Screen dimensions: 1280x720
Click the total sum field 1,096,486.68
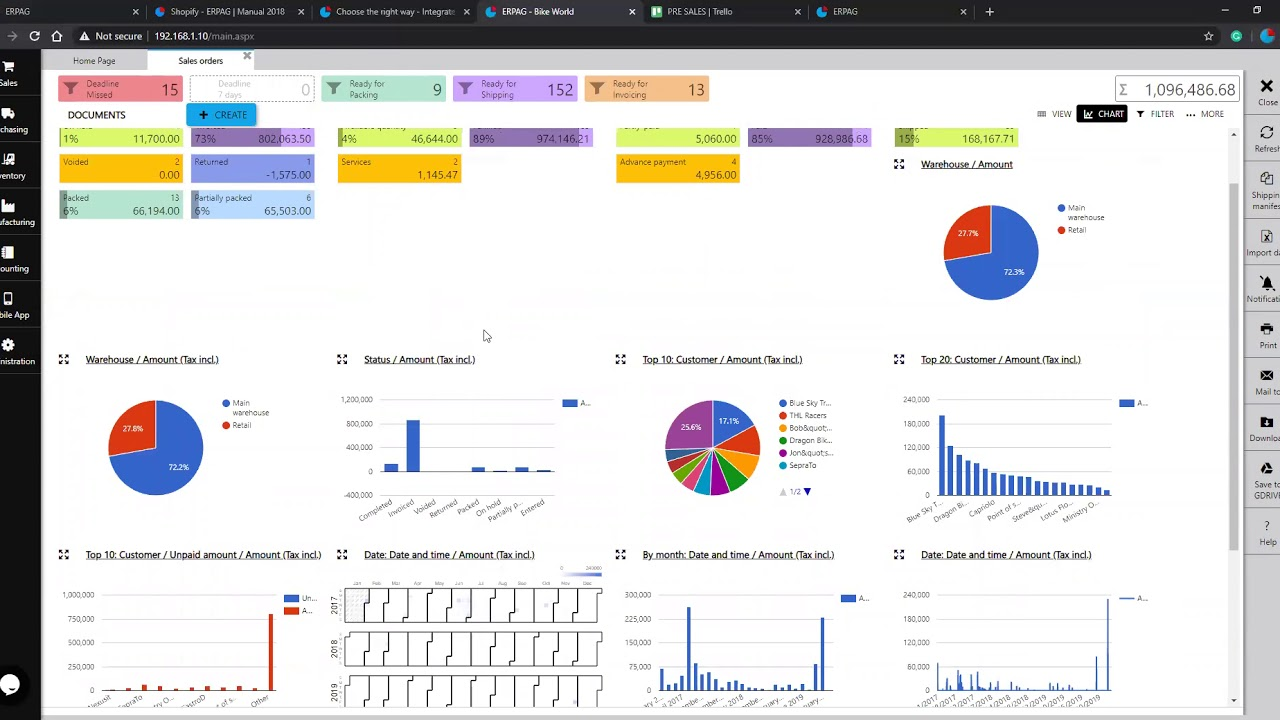1178,89
